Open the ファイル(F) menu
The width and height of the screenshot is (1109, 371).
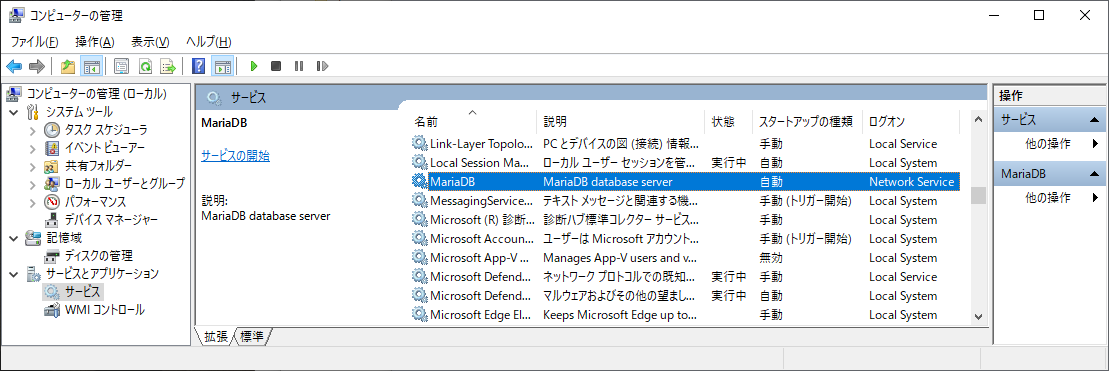click(x=34, y=42)
